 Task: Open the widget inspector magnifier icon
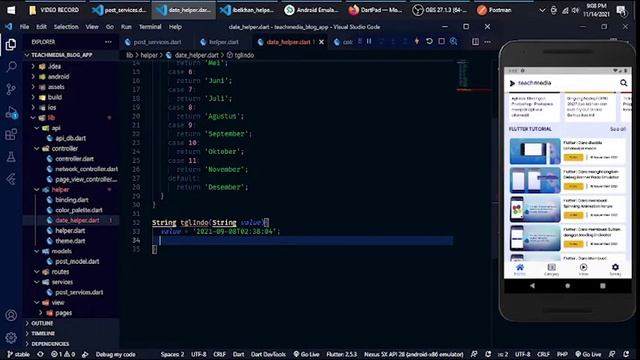(x=453, y=41)
